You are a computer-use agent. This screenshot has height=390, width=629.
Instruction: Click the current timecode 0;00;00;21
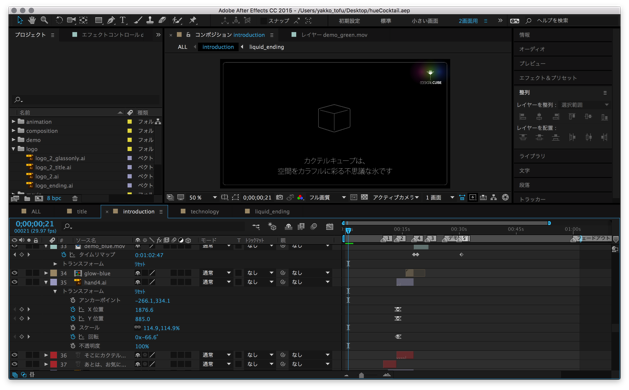coord(34,224)
